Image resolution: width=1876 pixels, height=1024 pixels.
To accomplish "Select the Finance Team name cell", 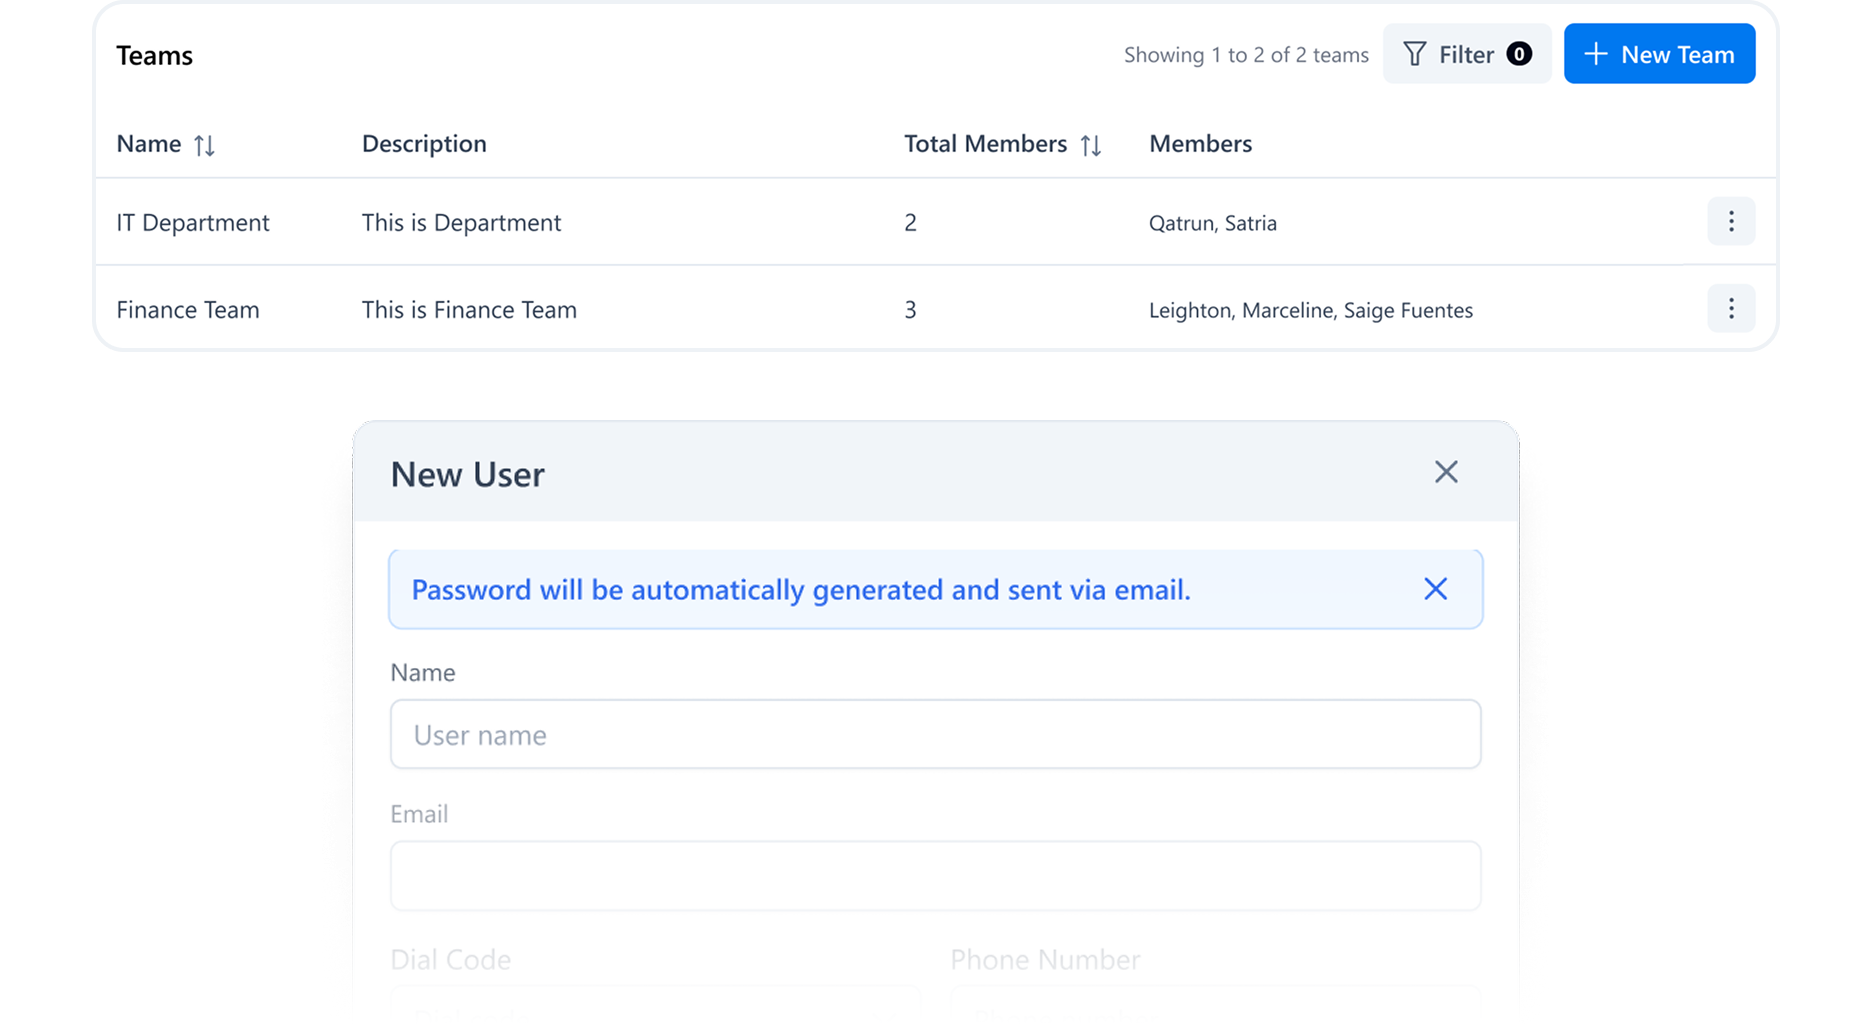I will (188, 310).
